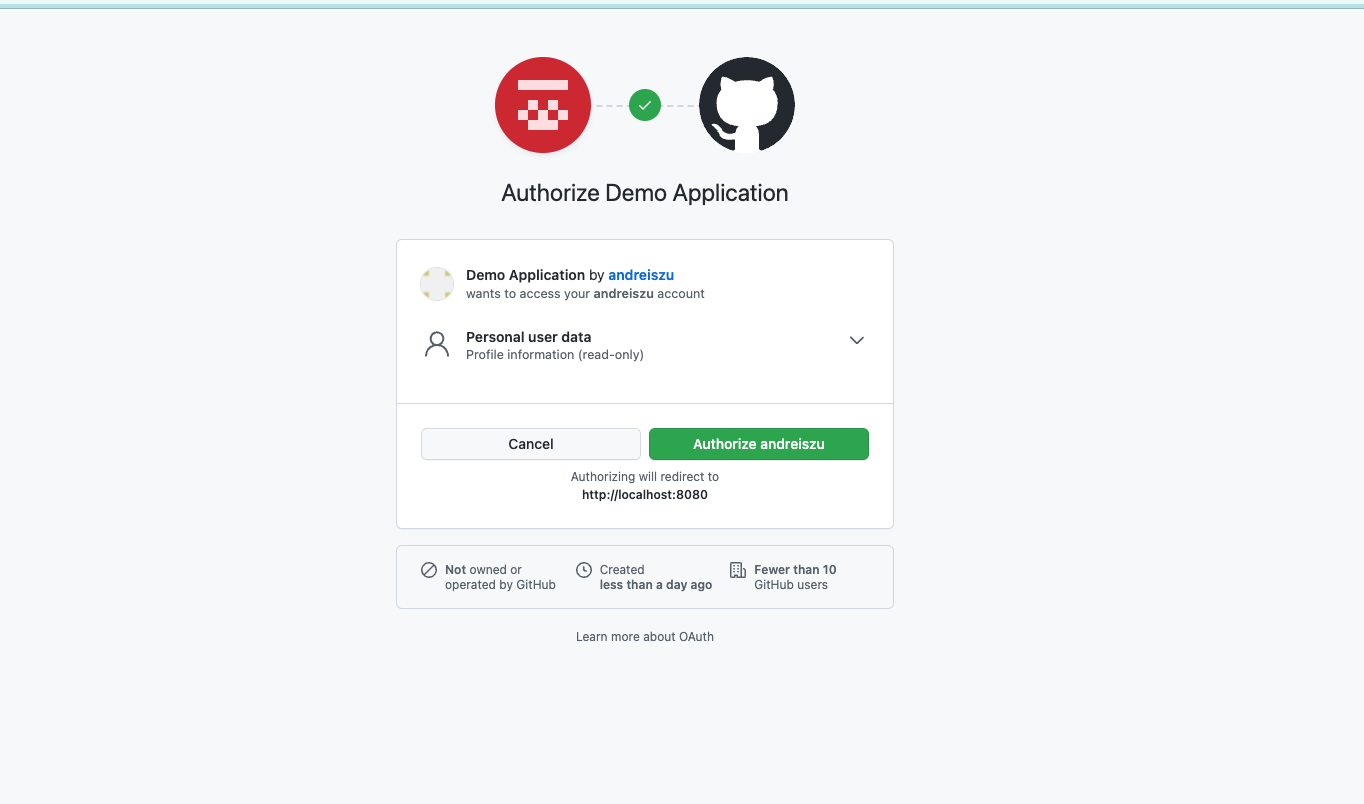The image size is (1364, 804).
Task: Click the clock icon beside Created
Action: tap(584, 570)
